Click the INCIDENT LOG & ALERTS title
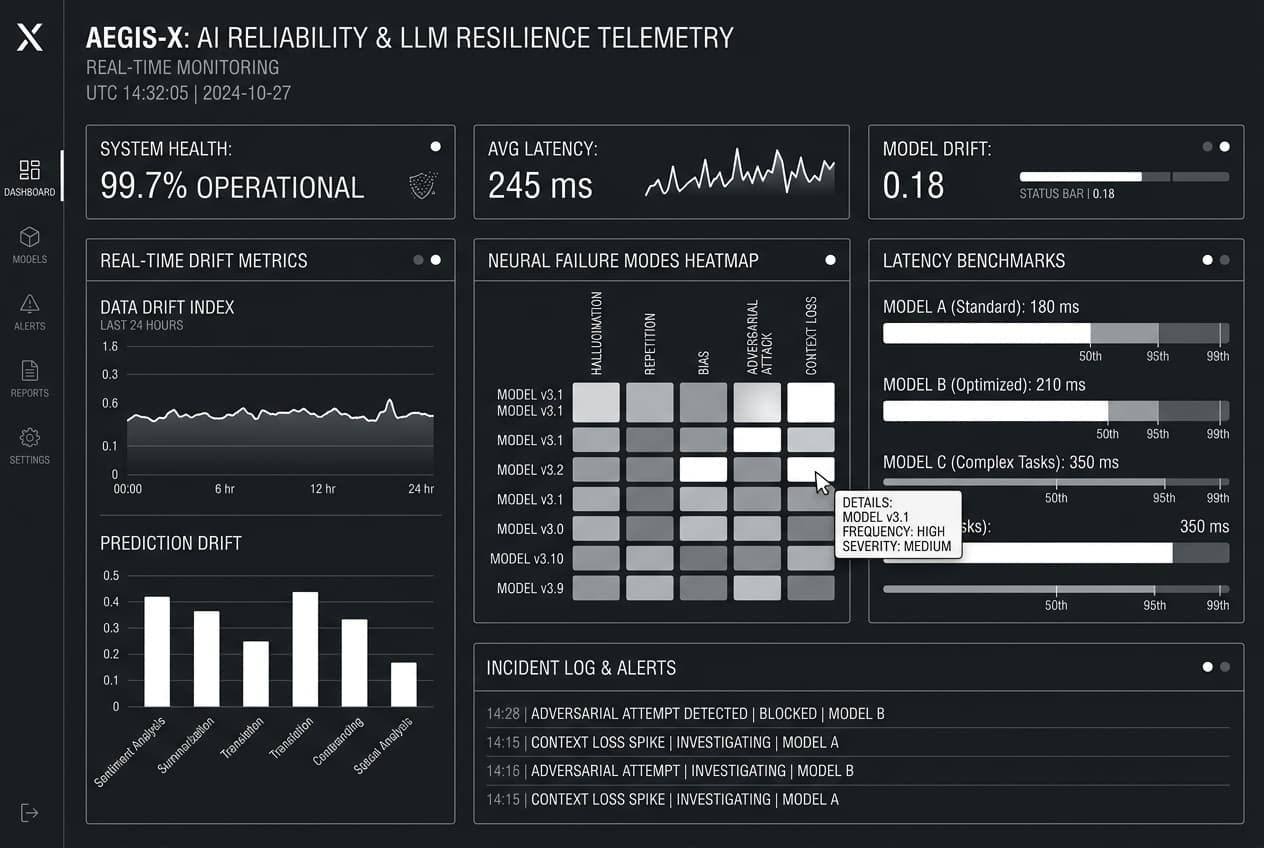The height and width of the screenshot is (848, 1264). click(581, 667)
